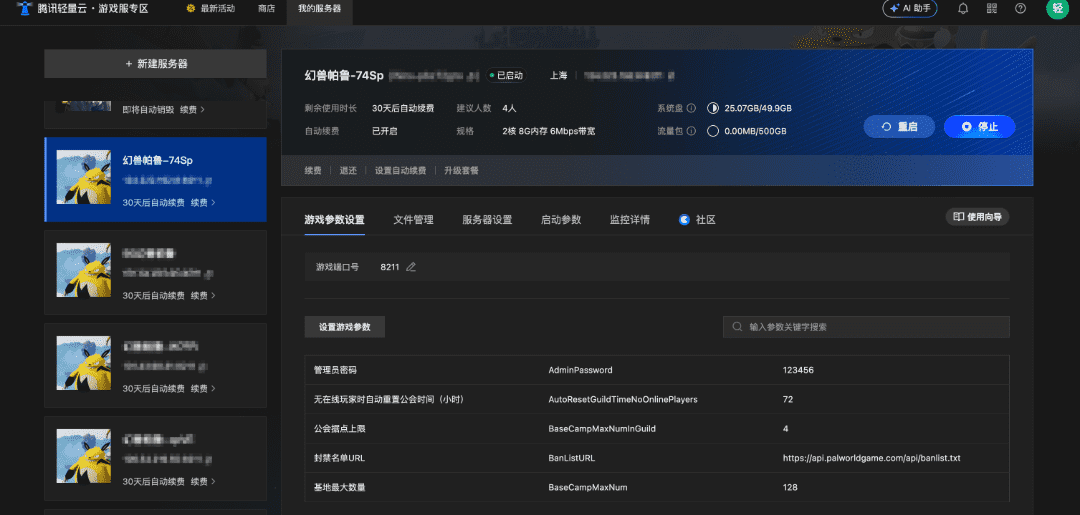Click the 封禁名单URL row label

pos(339,458)
